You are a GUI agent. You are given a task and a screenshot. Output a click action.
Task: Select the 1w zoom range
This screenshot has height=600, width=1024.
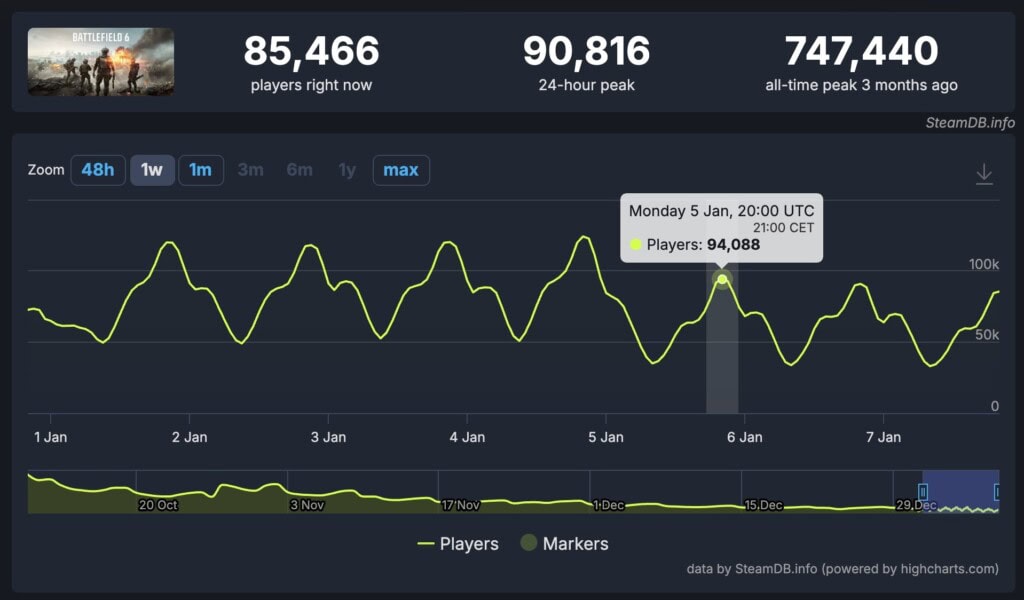[151, 170]
